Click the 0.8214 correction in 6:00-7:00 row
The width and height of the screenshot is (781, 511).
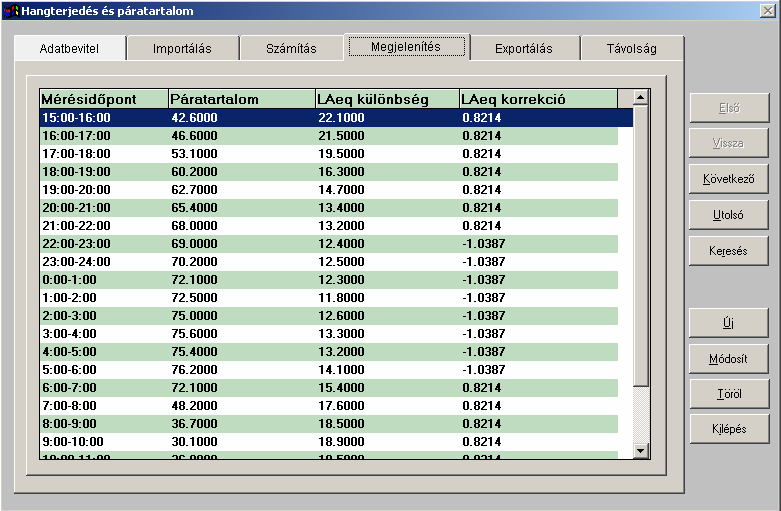482,387
